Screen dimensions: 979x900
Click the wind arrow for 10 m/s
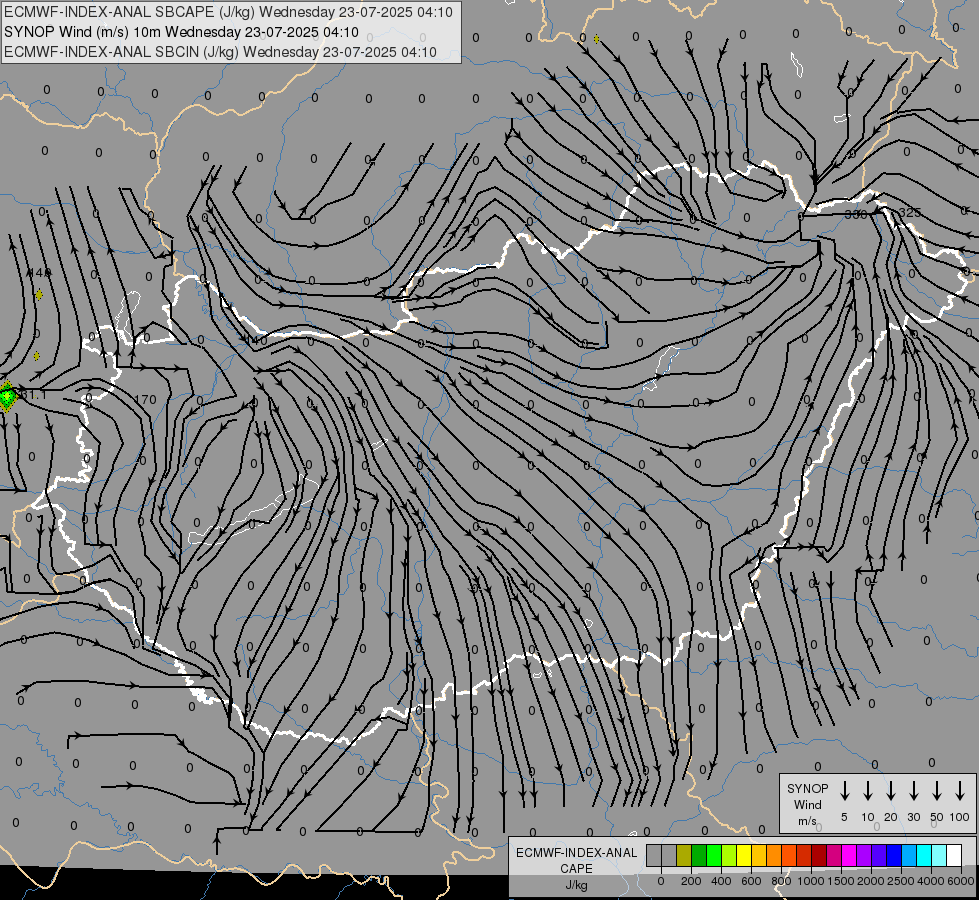pyautogui.click(x=867, y=791)
